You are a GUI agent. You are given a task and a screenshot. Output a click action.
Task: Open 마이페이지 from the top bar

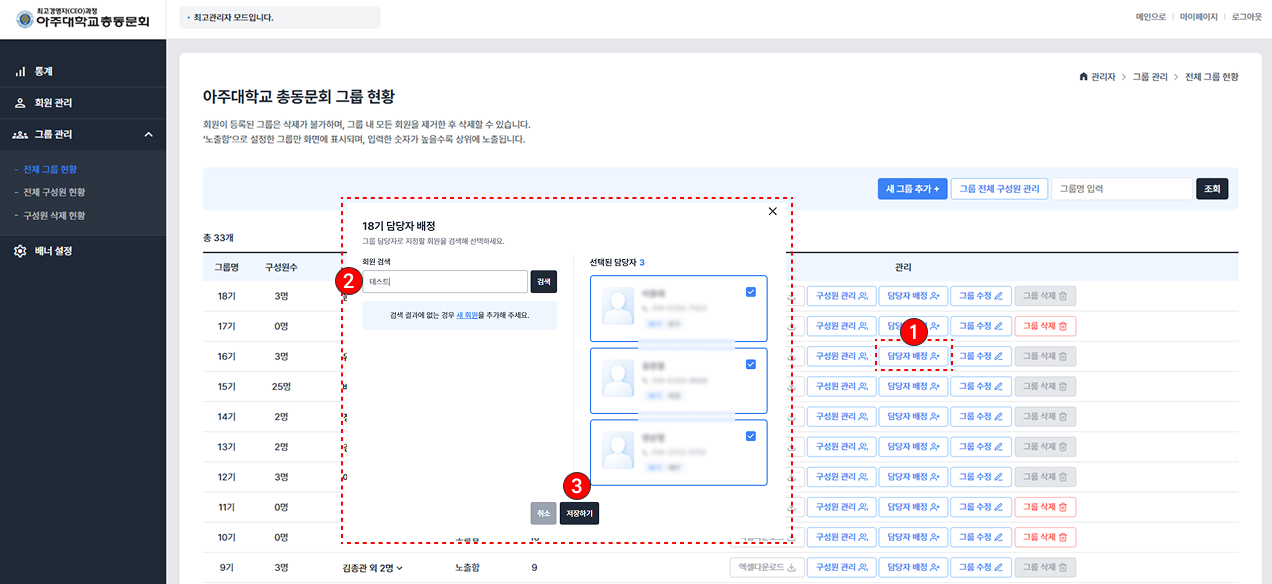(x=1199, y=17)
